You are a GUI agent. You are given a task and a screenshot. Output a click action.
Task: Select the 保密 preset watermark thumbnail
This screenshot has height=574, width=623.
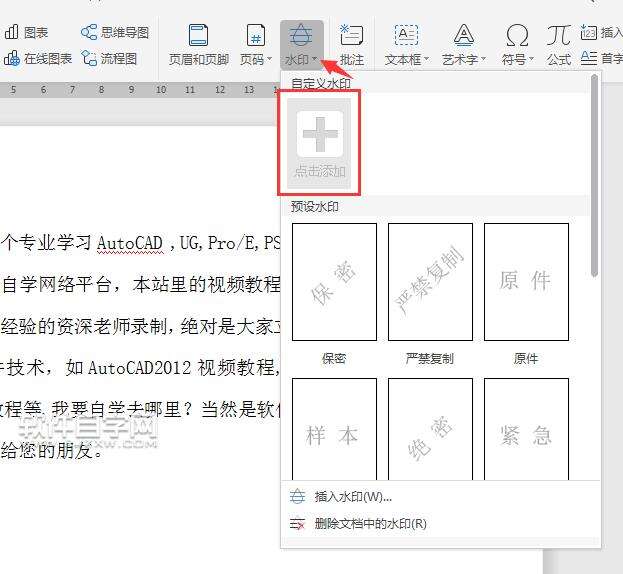click(334, 282)
